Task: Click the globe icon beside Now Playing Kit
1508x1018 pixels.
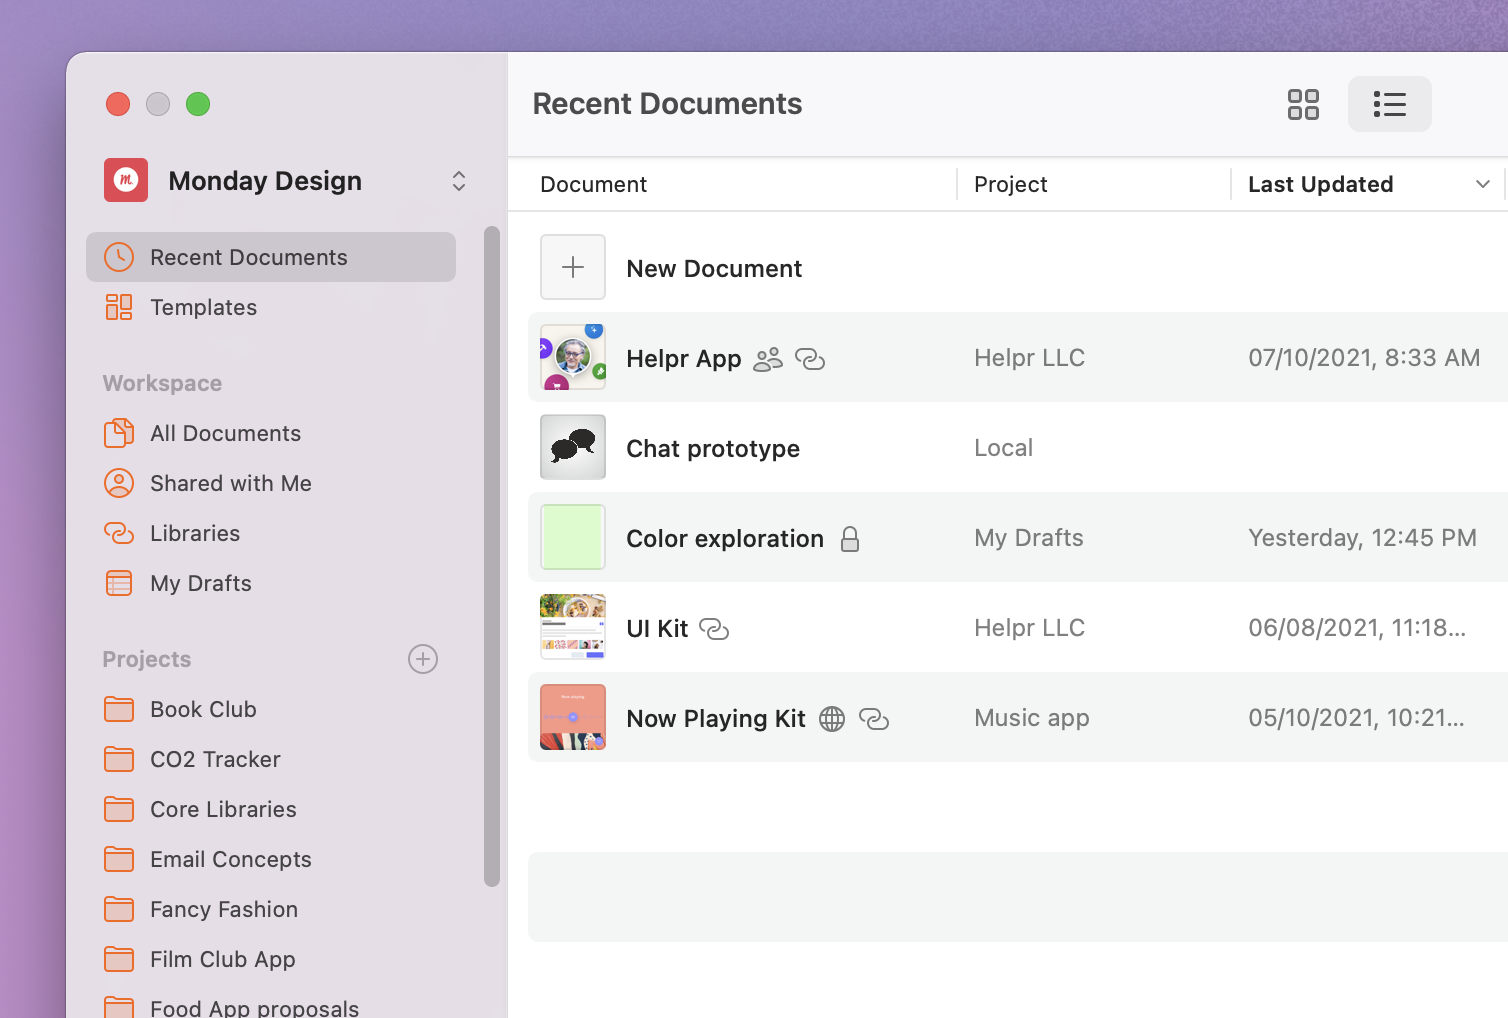Action: [832, 719]
